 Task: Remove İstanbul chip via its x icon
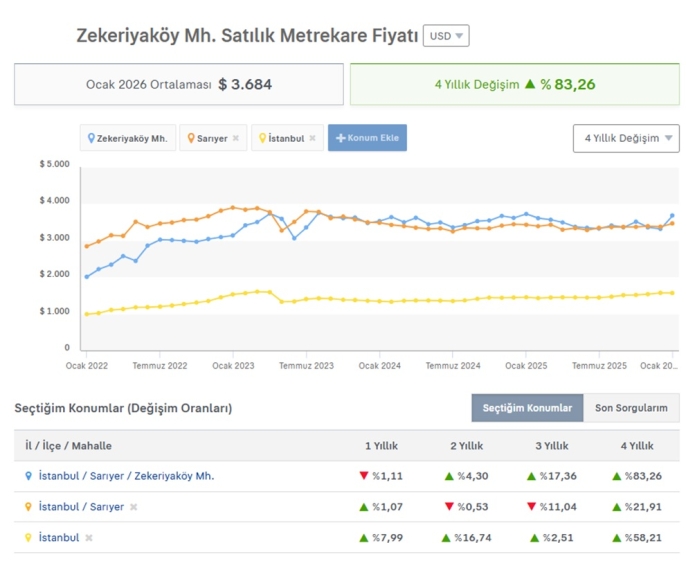pos(312,138)
